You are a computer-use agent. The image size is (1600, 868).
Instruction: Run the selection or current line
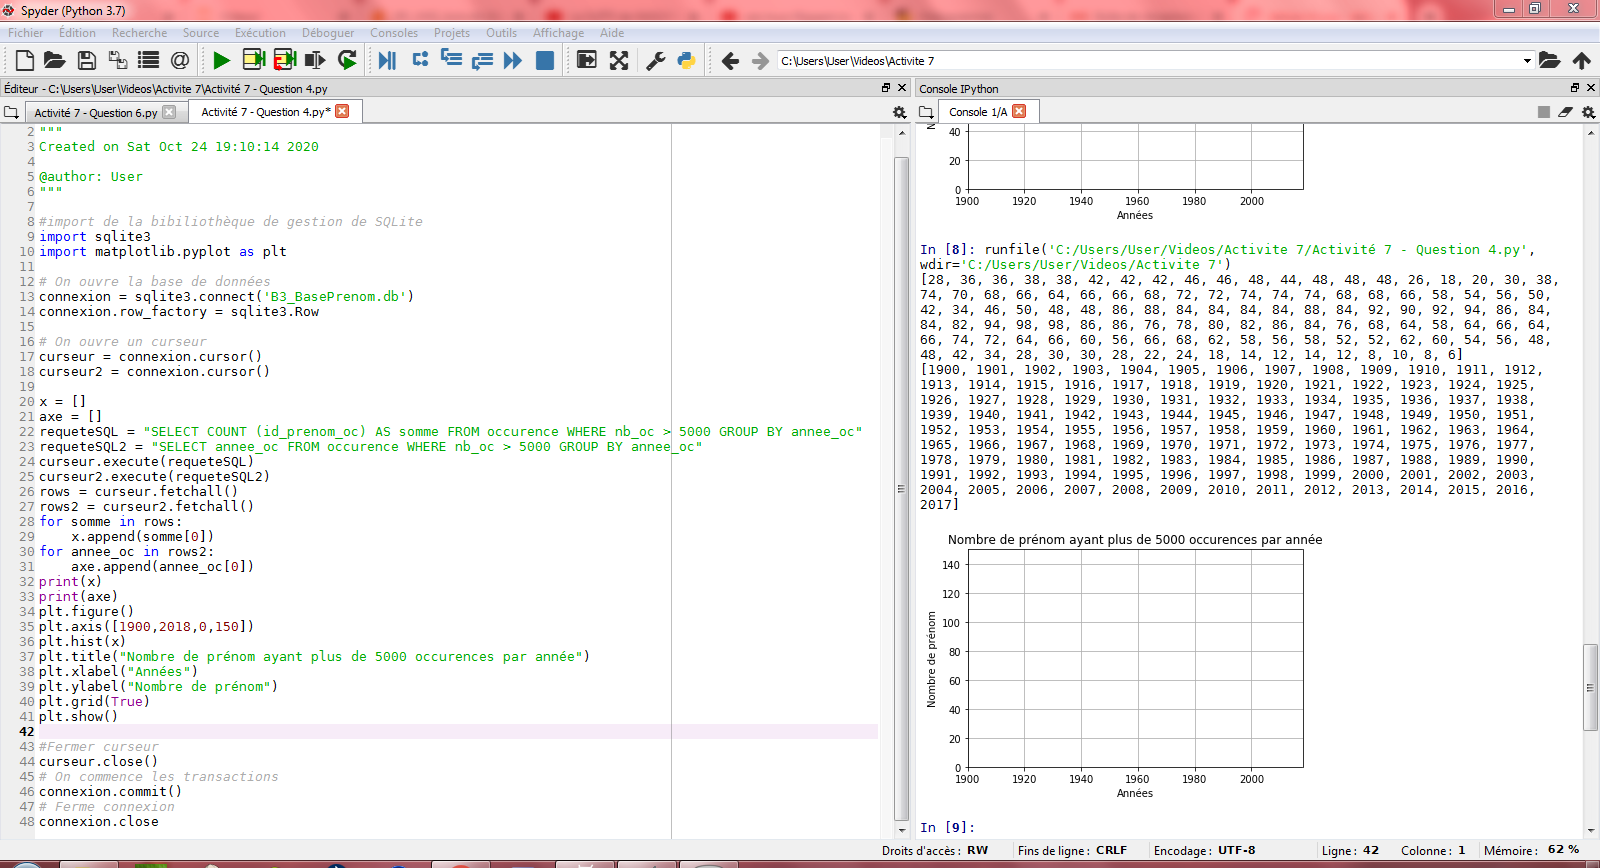[315, 60]
